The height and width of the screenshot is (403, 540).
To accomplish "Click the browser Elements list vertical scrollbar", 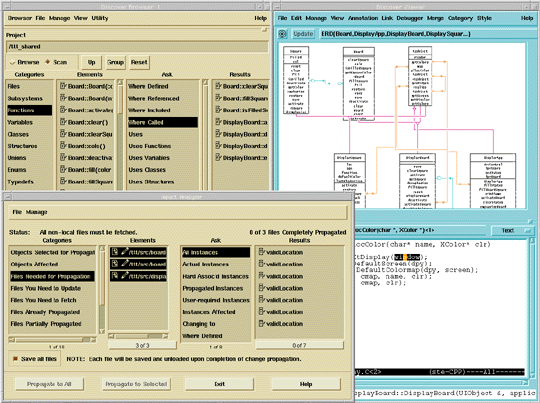I will click(120, 135).
